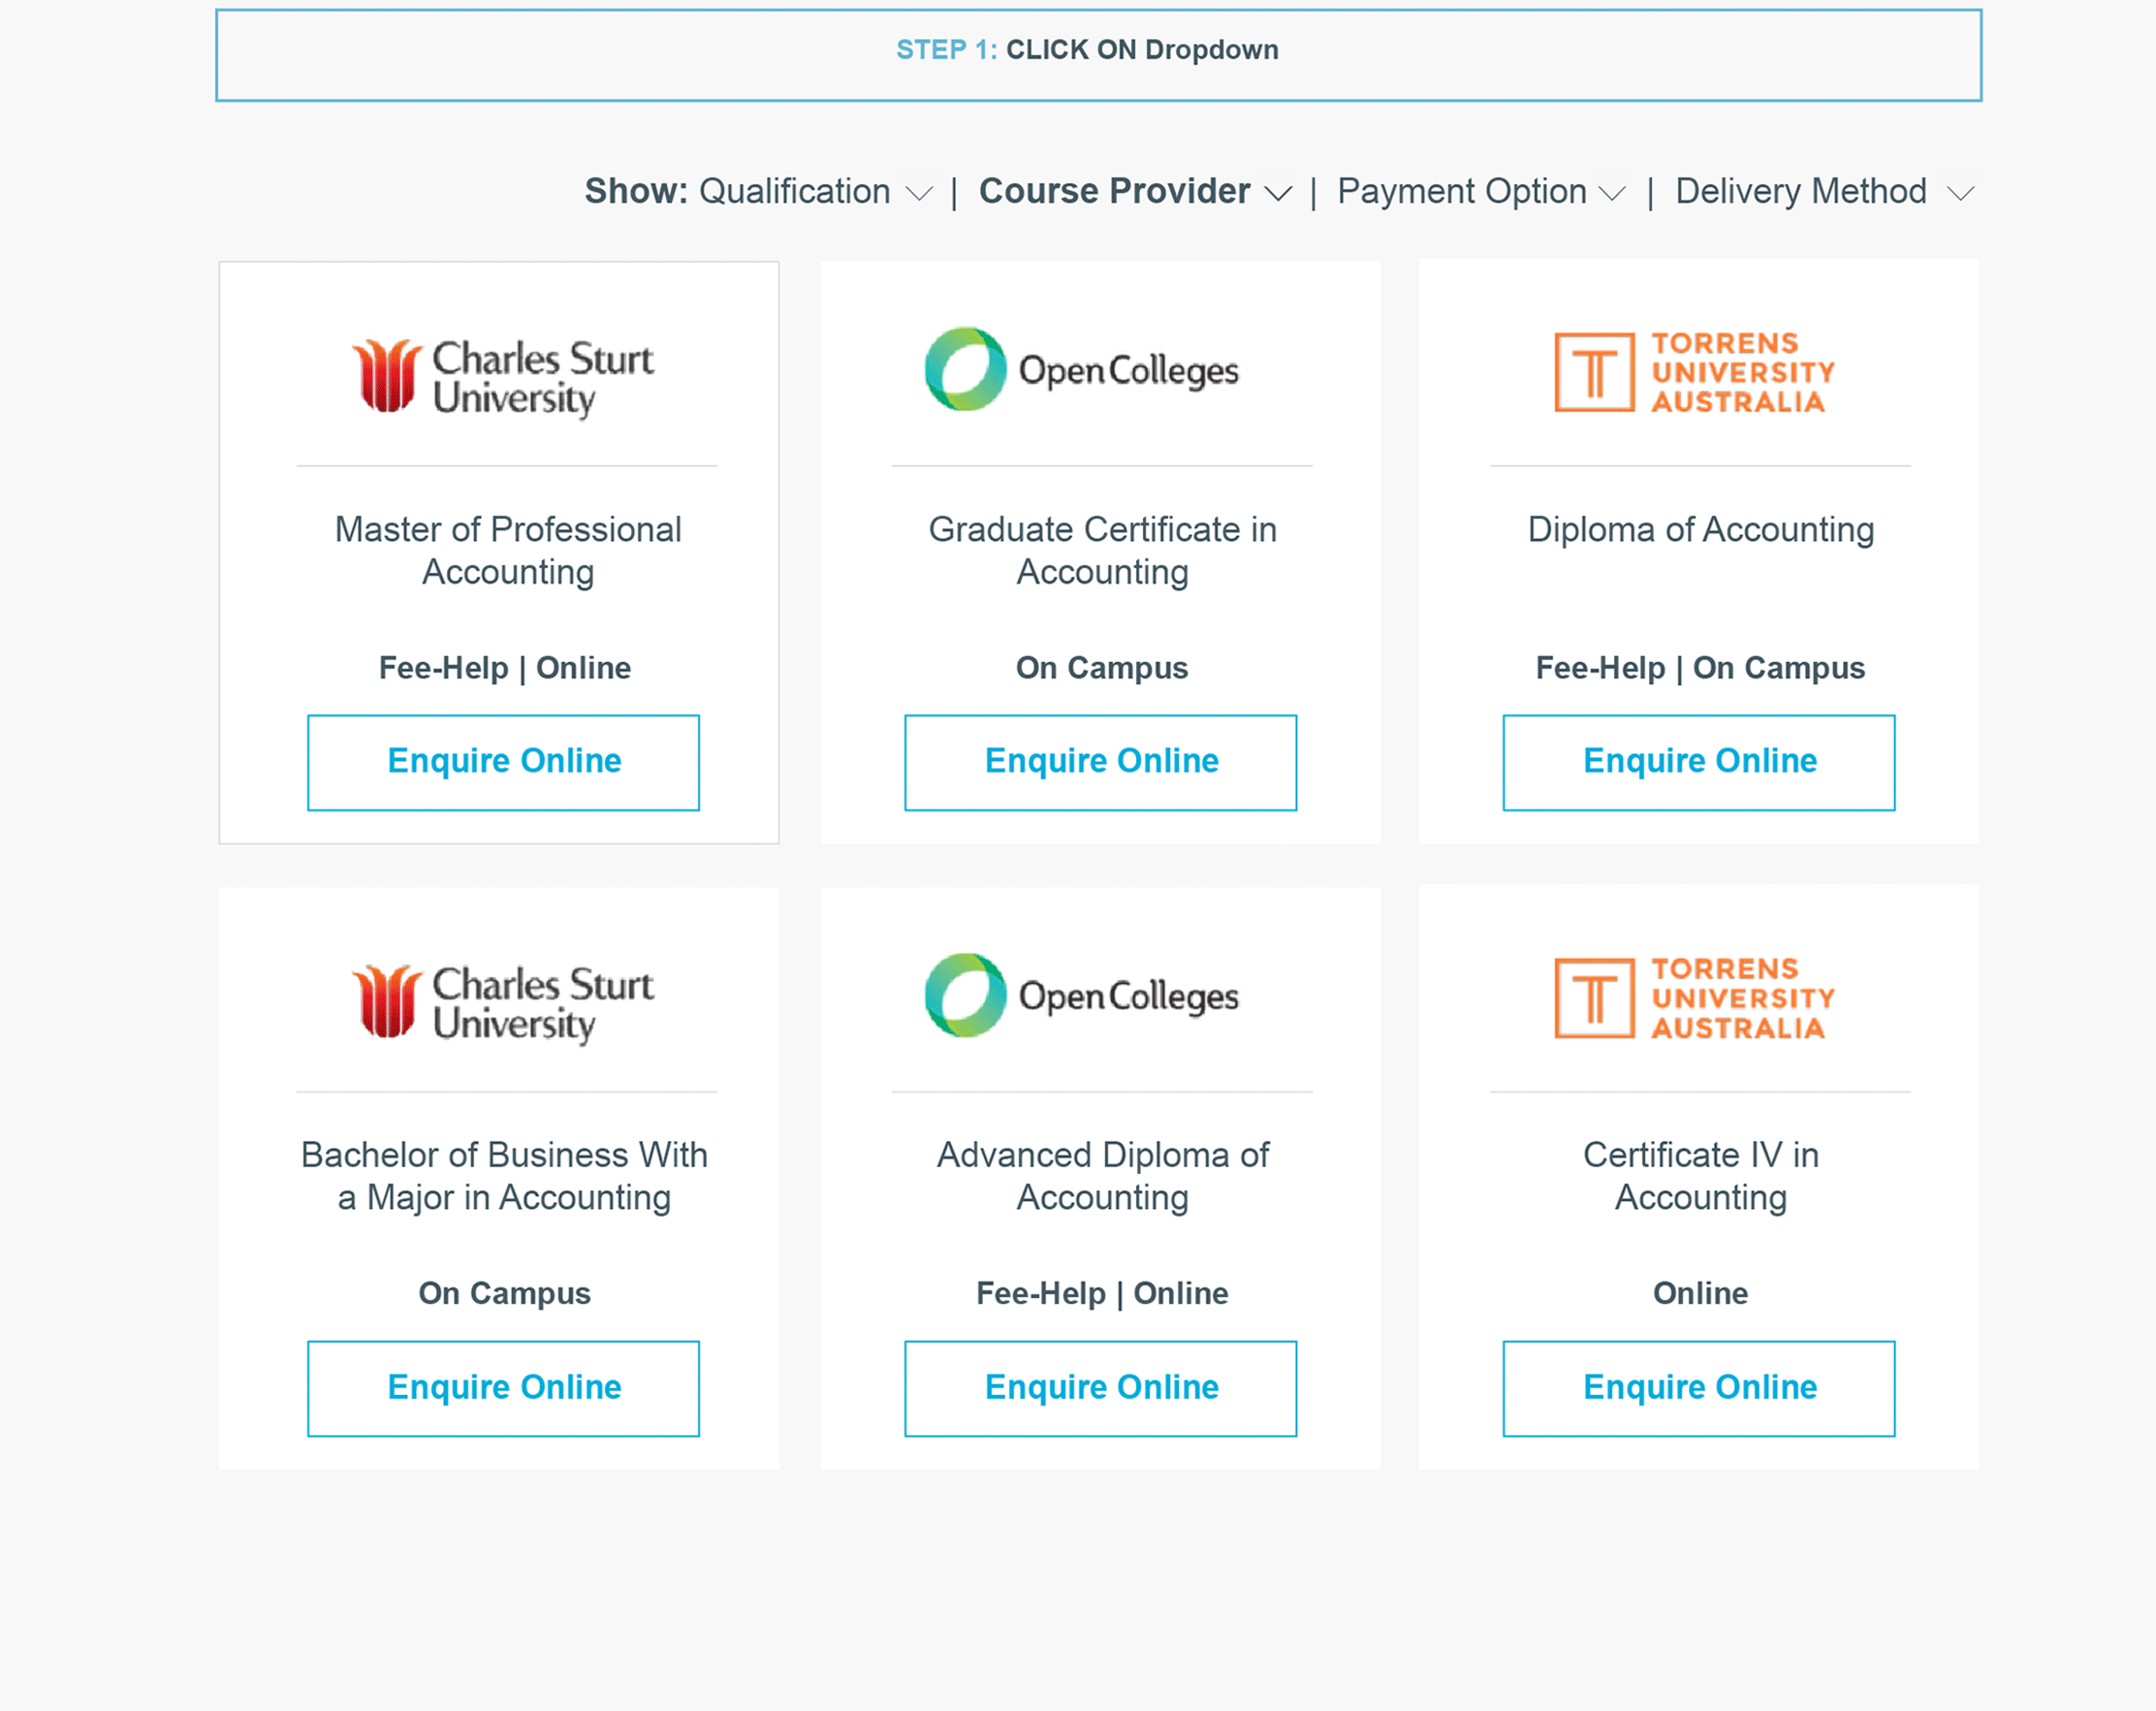Open the Course Provider filter dropdown
2156x1711 pixels.
[x=1135, y=191]
